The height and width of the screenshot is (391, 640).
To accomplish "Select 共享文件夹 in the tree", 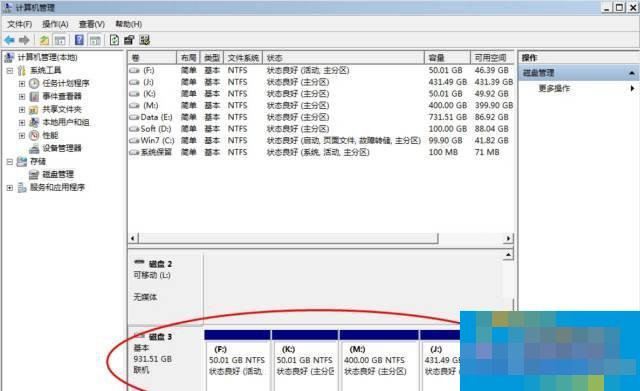I will (62, 109).
